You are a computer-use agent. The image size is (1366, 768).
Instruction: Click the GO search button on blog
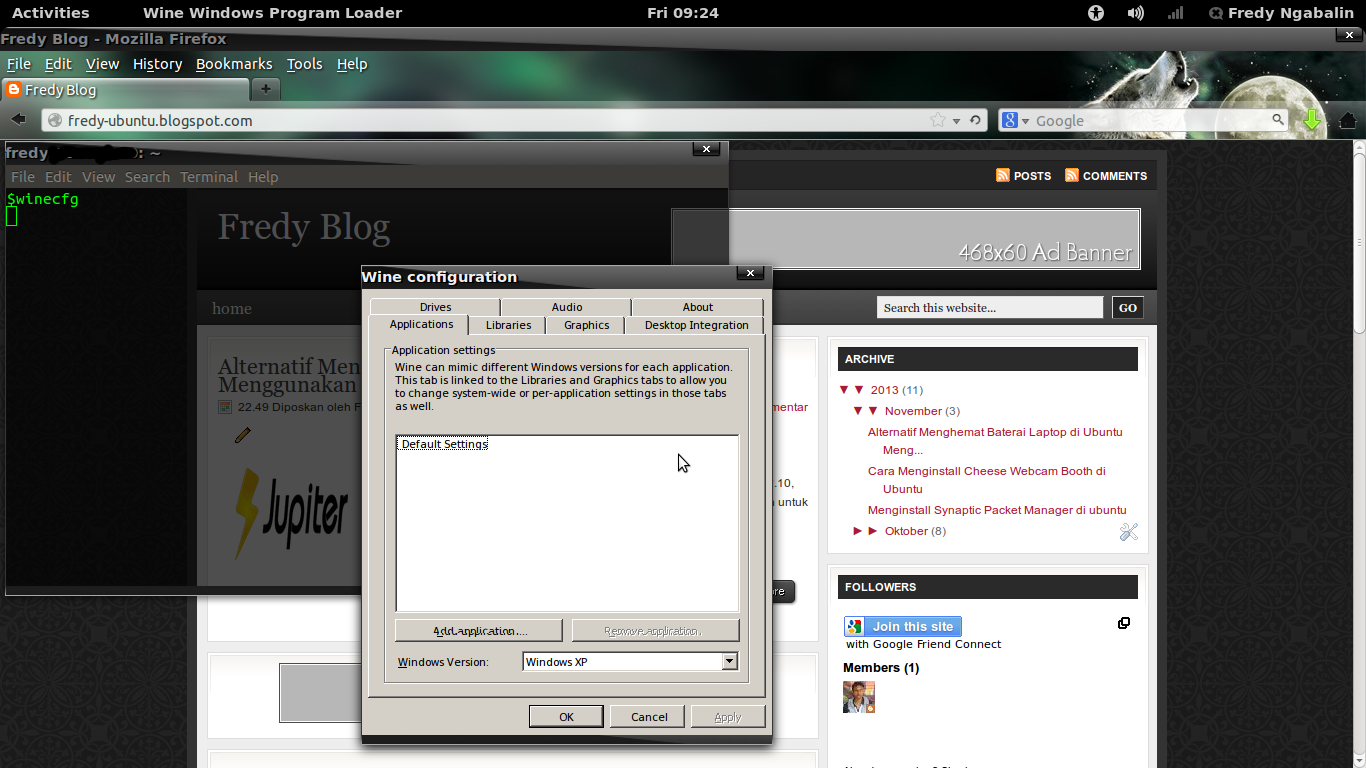click(1127, 308)
